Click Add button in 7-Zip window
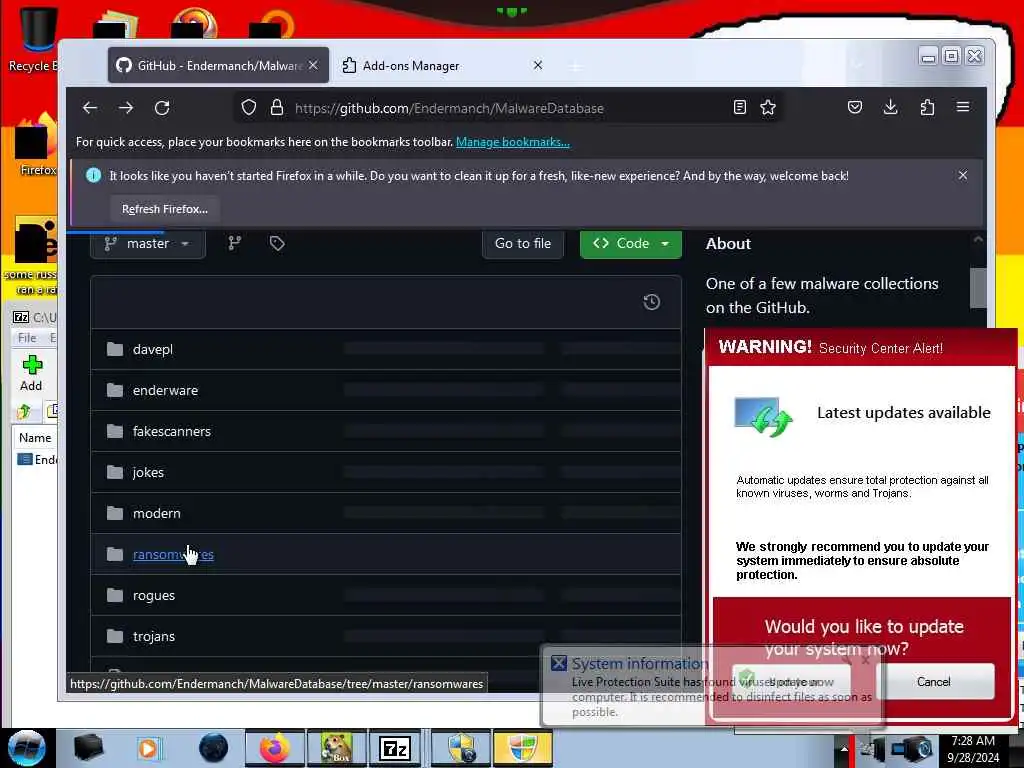Viewport: 1024px width, 768px height. 31,374
